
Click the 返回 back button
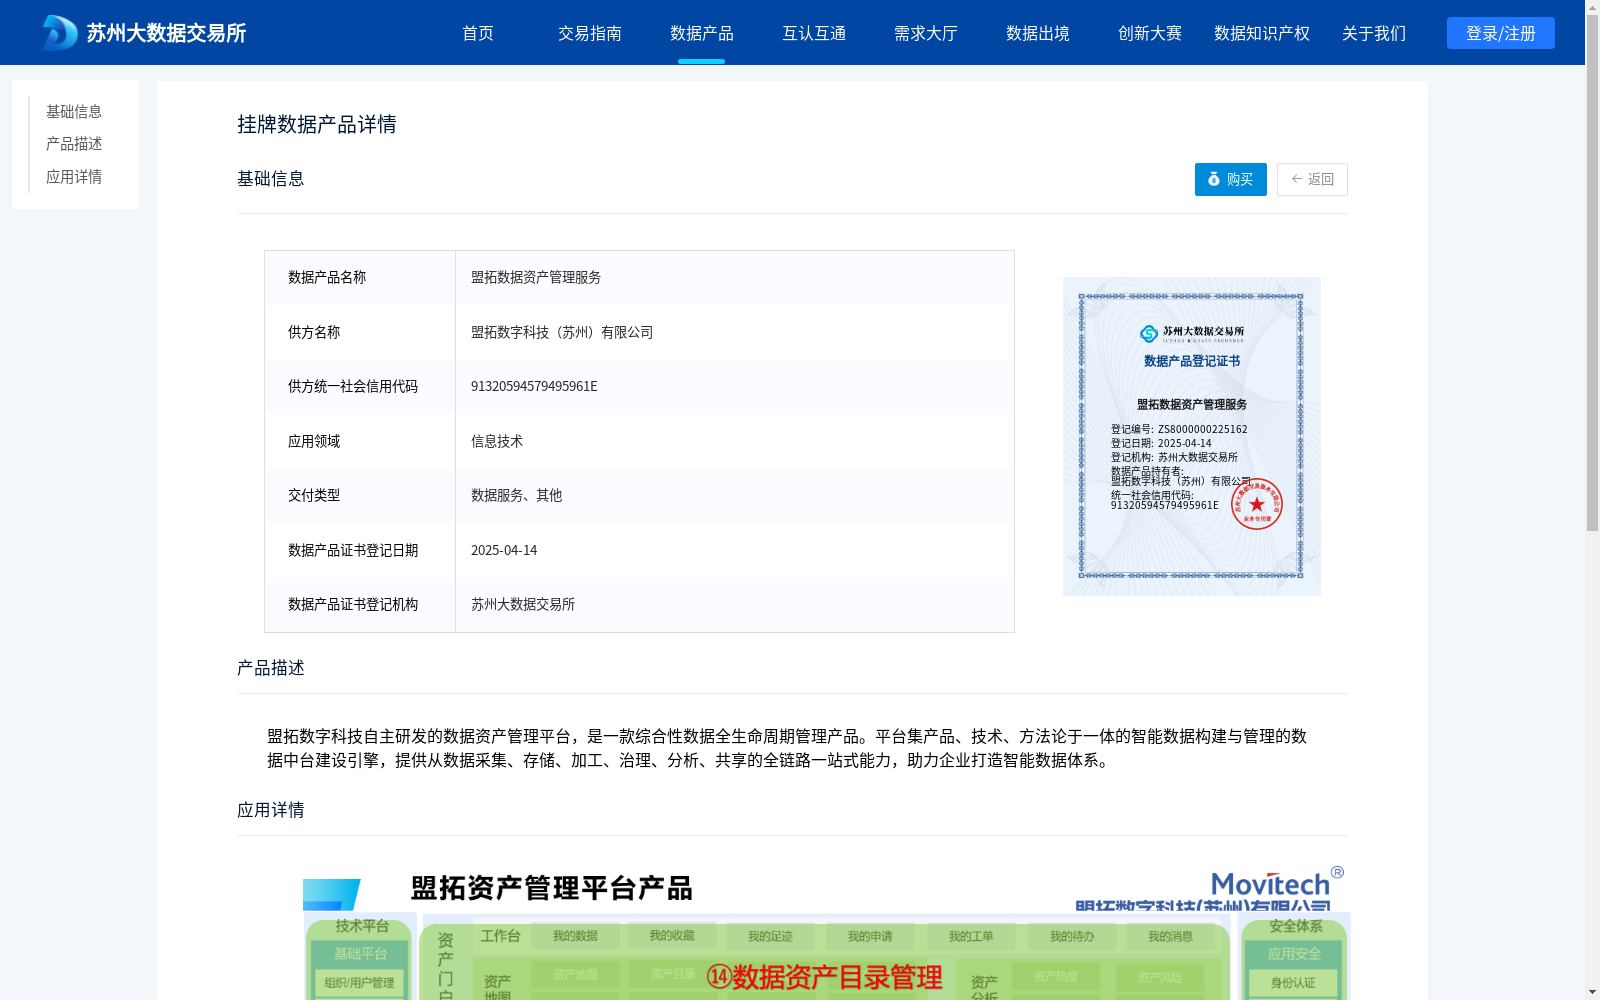pyautogui.click(x=1312, y=179)
